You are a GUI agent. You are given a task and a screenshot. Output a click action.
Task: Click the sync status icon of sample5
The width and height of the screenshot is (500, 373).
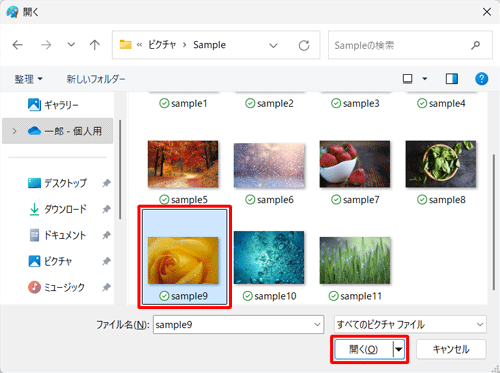(164, 200)
